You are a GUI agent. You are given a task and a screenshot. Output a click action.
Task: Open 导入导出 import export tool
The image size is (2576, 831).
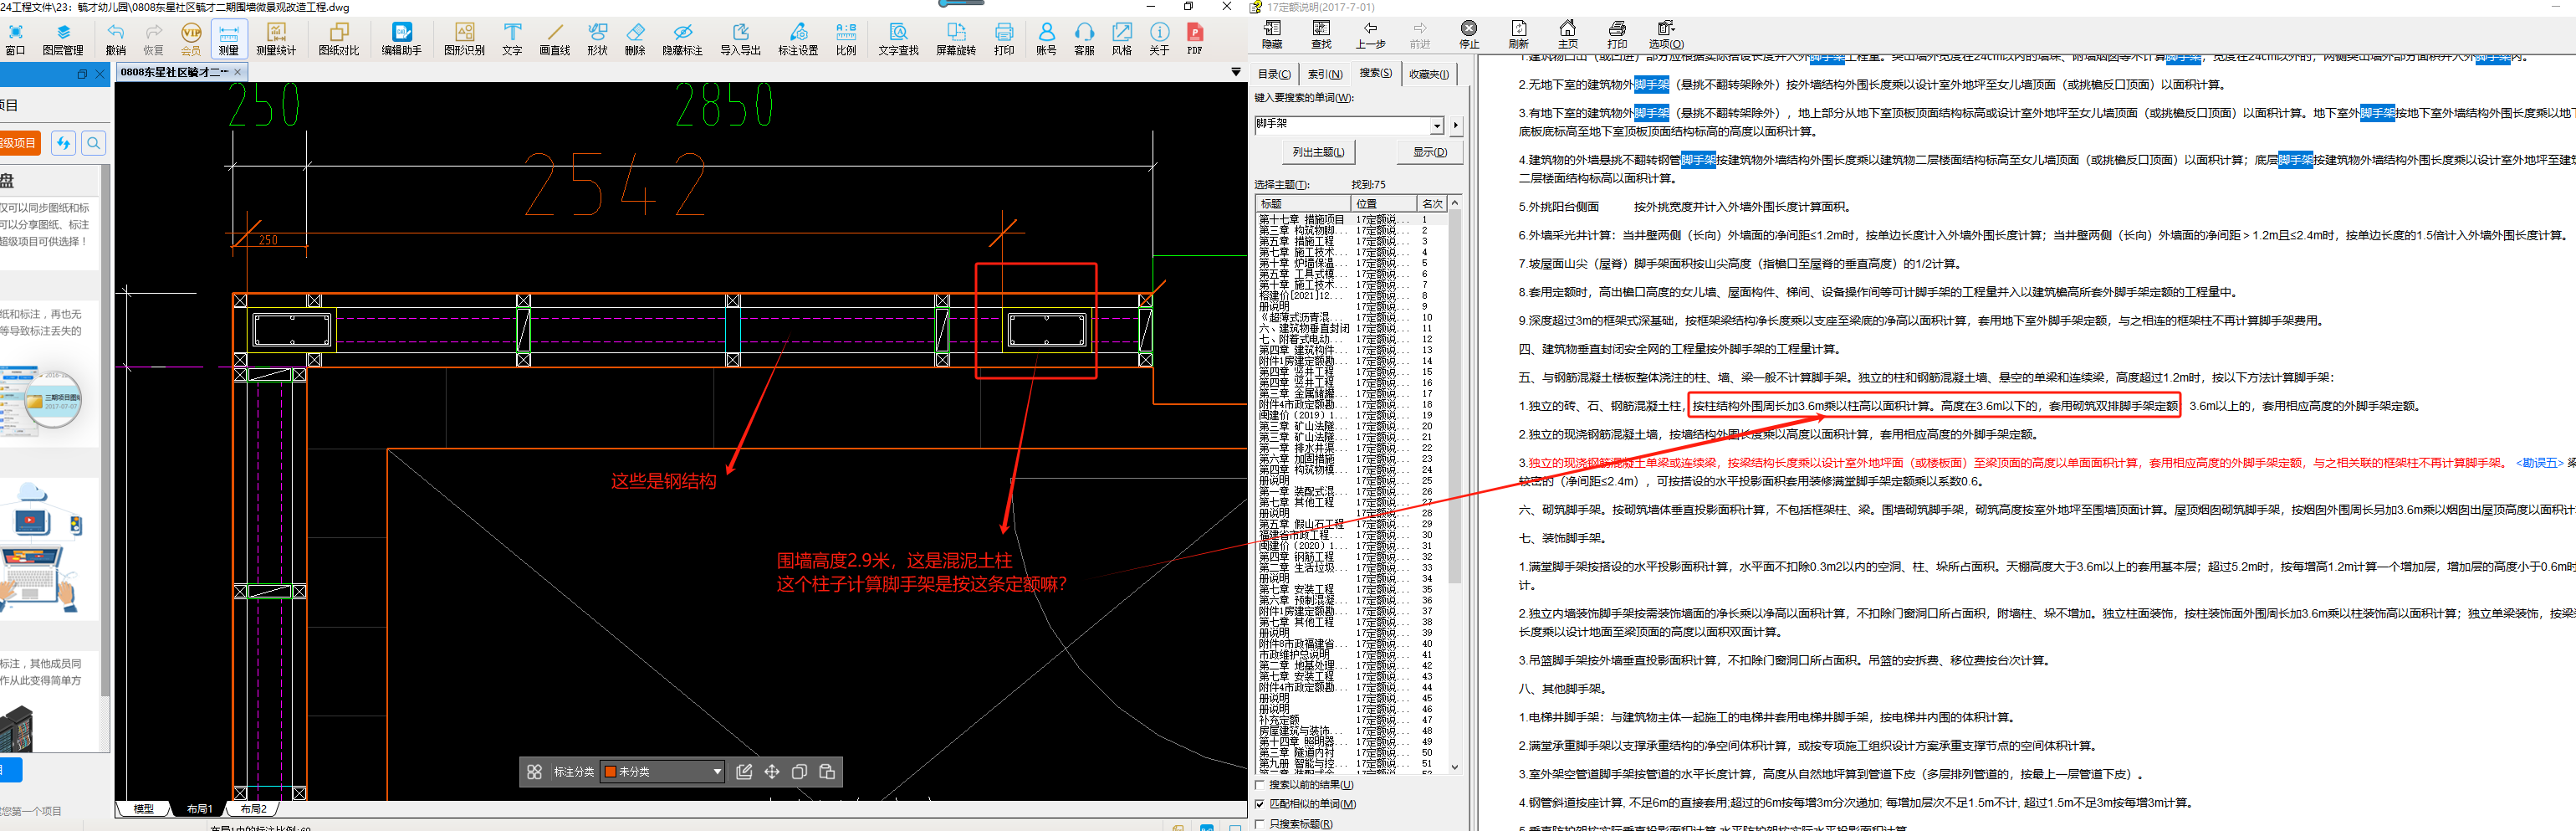pyautogui.click(x=741, y=39)
